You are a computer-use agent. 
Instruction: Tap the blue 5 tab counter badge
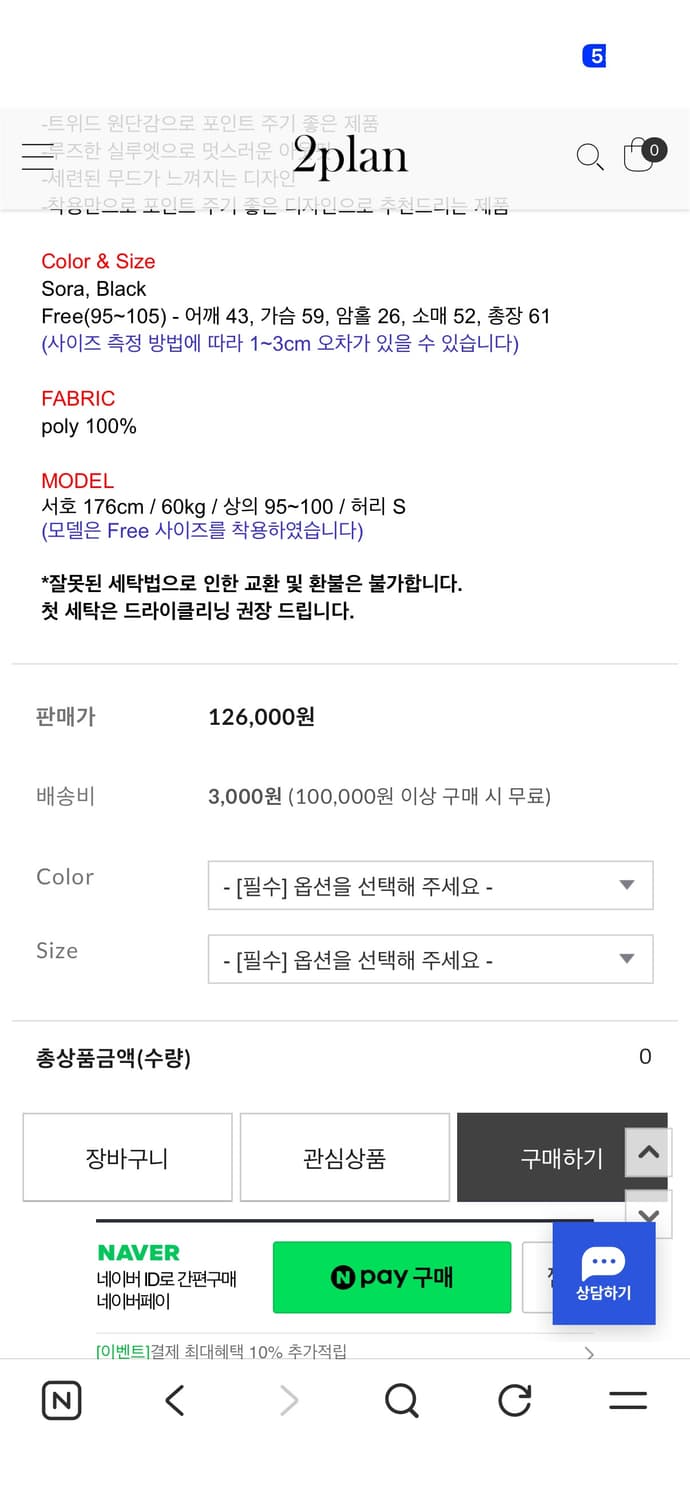595,56
